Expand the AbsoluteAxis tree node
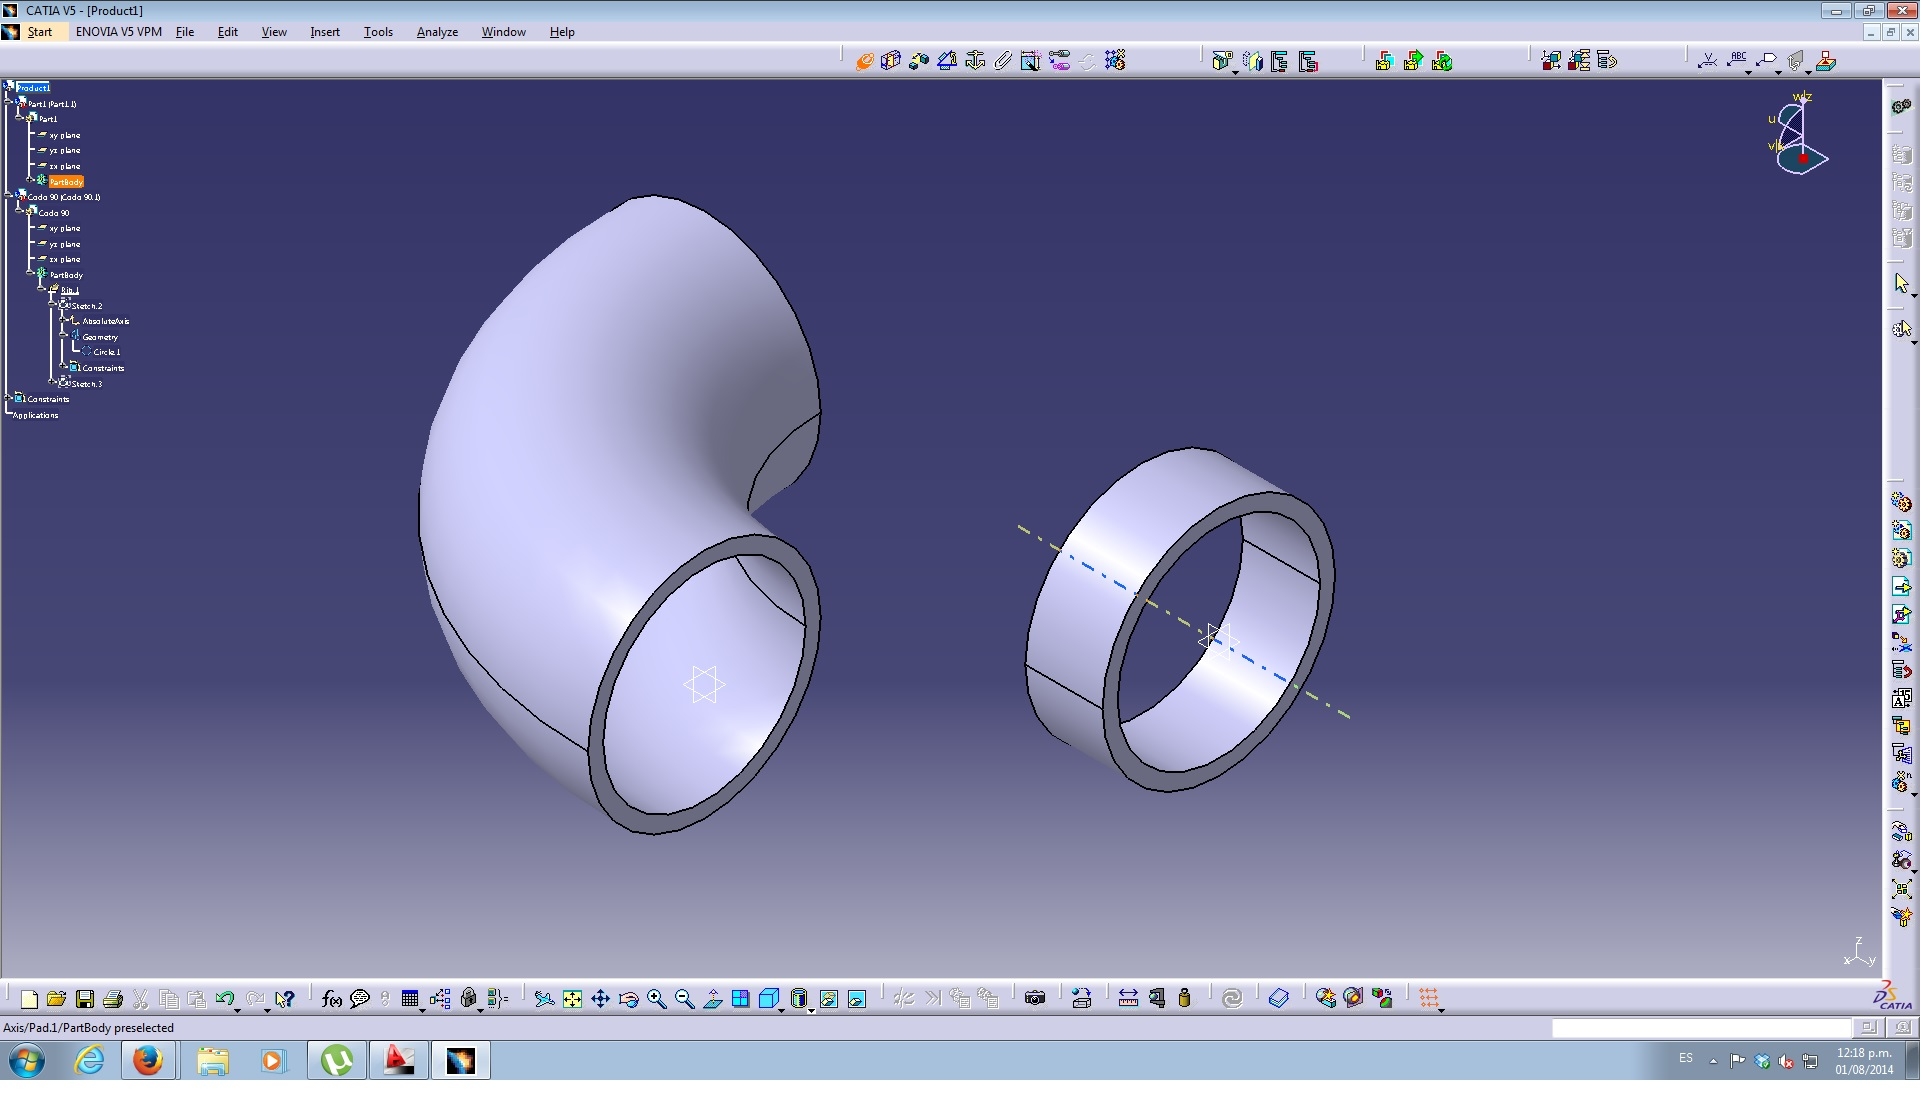Screen dimensions: 1928x1096 click(64, 319)
